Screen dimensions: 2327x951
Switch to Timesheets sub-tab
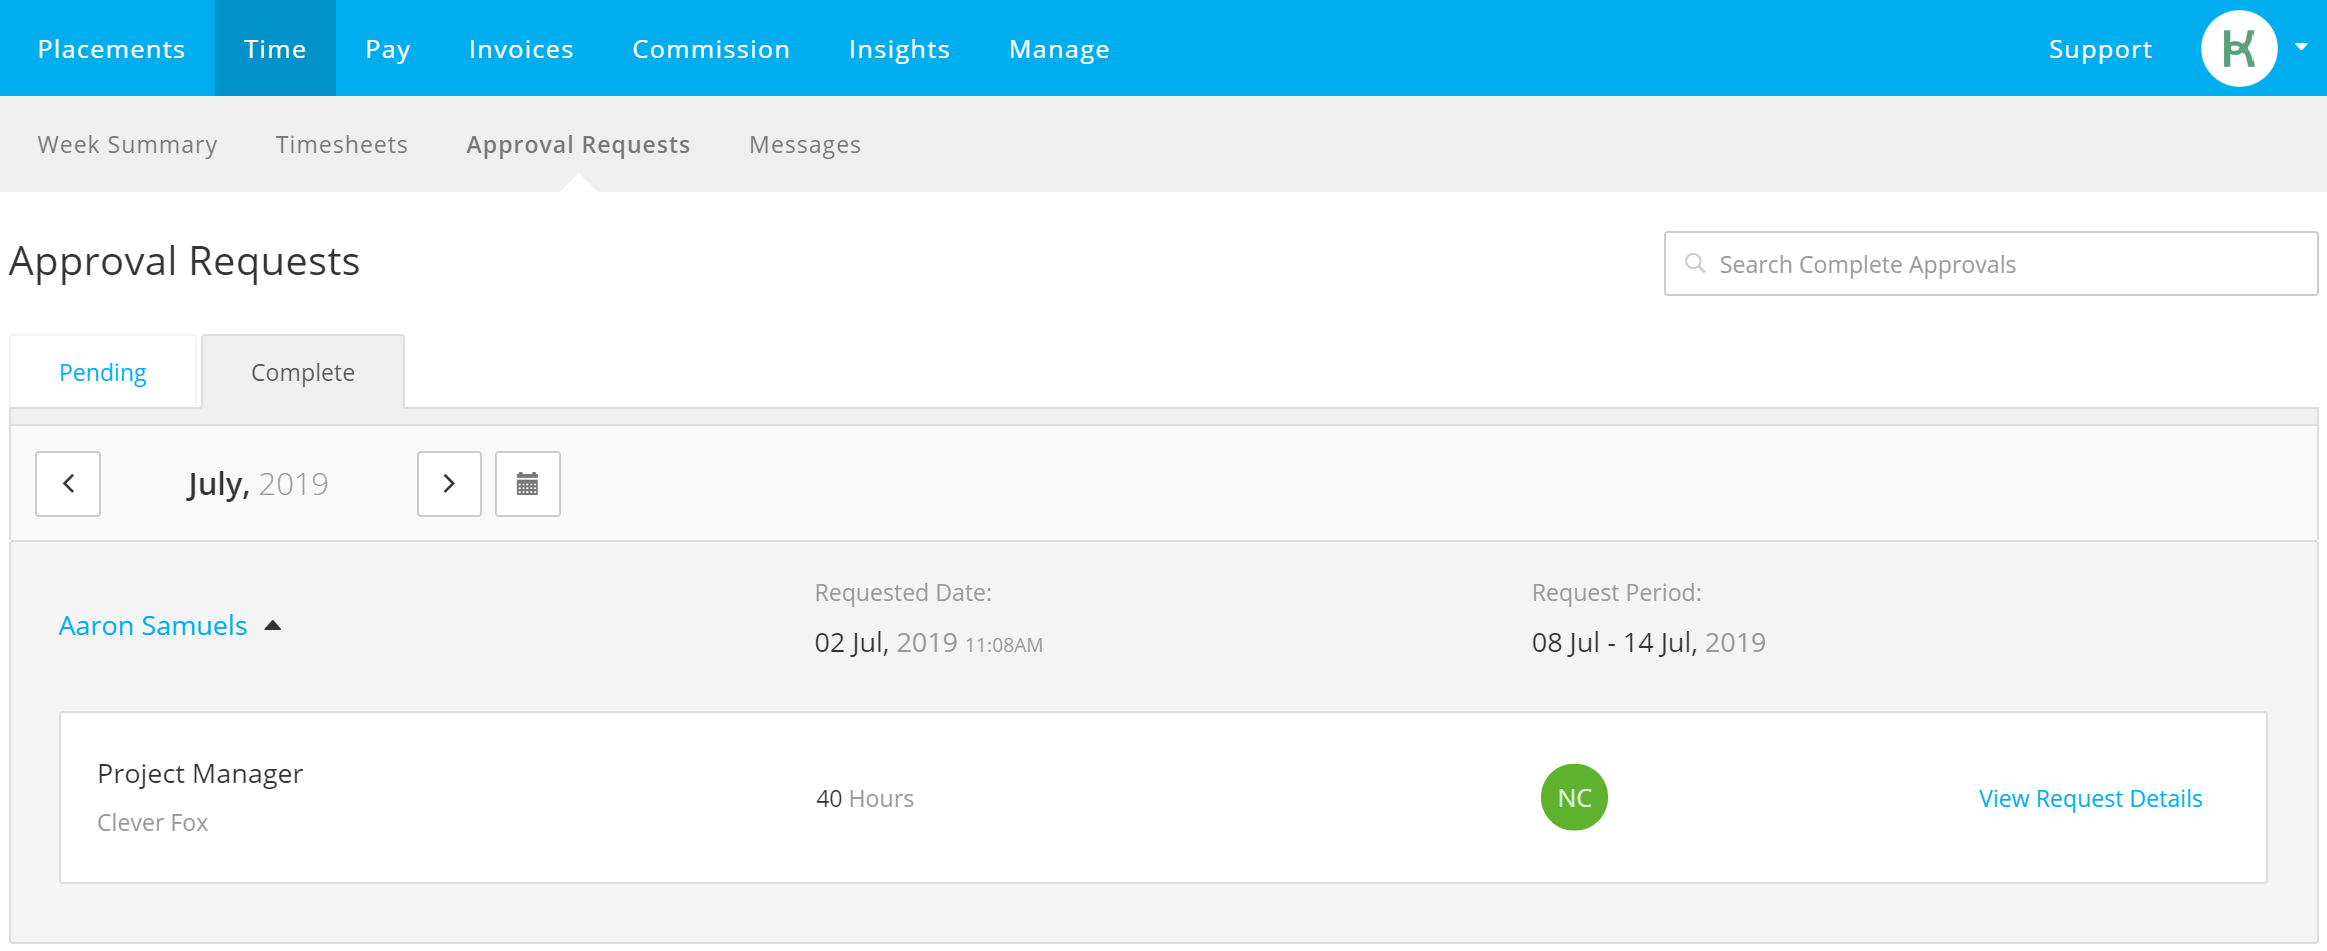tap(342, 145)
